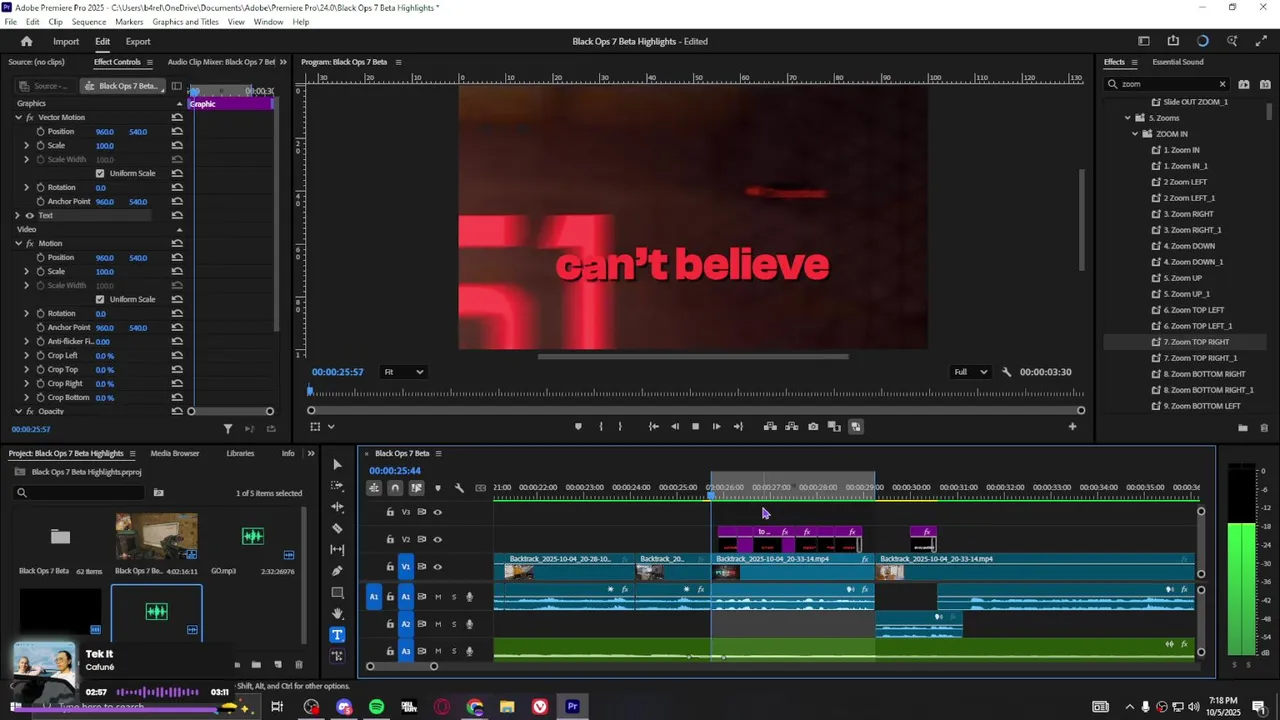Select the Slip tool
This screenshot has width=1280, height=720.
337,549
